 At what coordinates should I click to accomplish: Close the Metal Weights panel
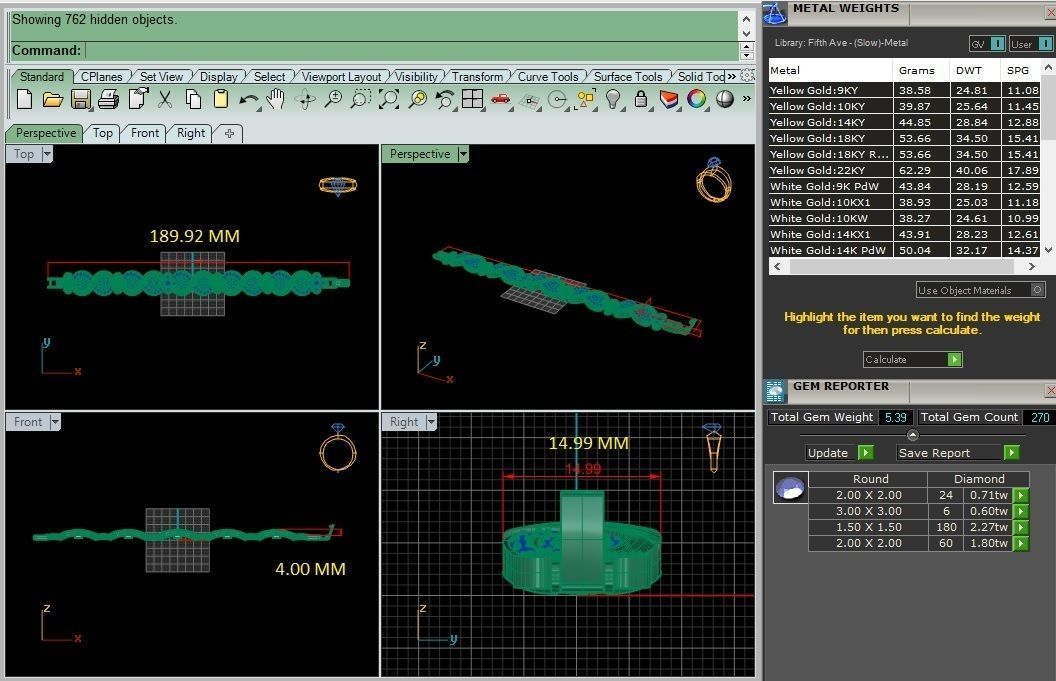pyautogui.click(x=1051, y=13)
